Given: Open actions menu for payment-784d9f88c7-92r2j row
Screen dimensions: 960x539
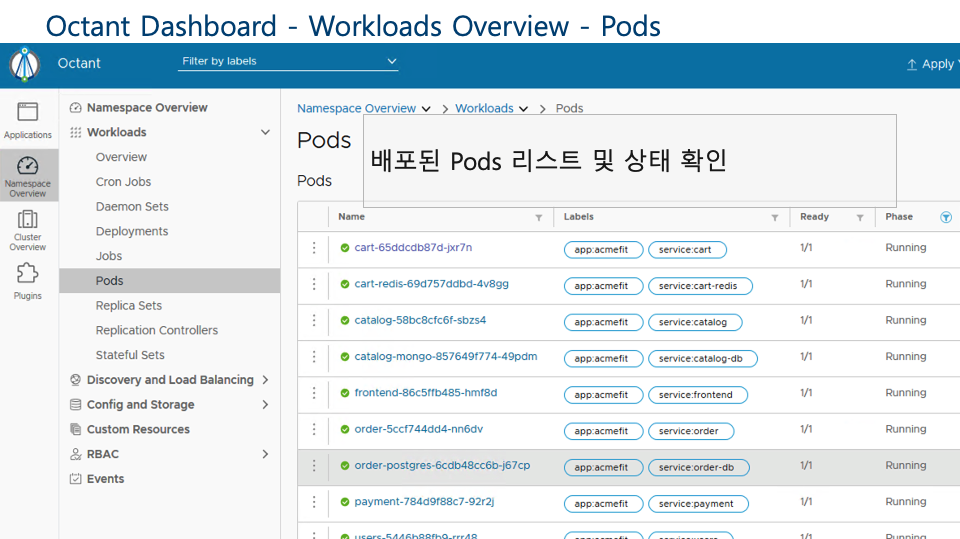Looking at the screenshot, I should pos(314,502).
